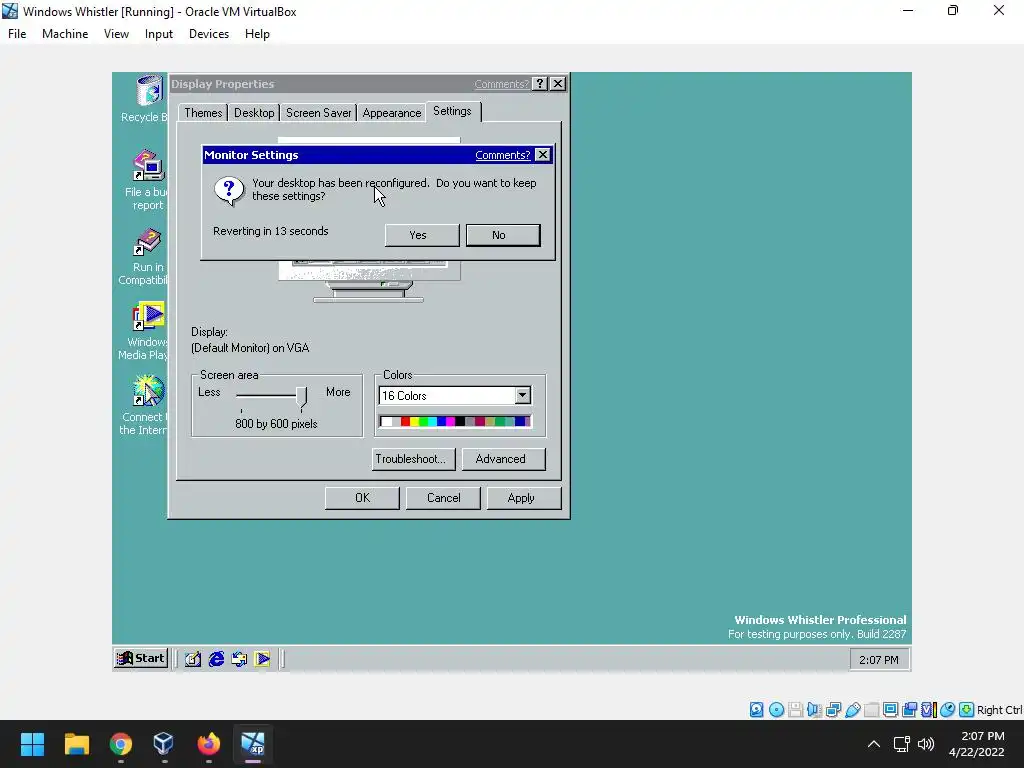1024x768 pixels.
Task: Open the Help menu
Action: point(257,34)
